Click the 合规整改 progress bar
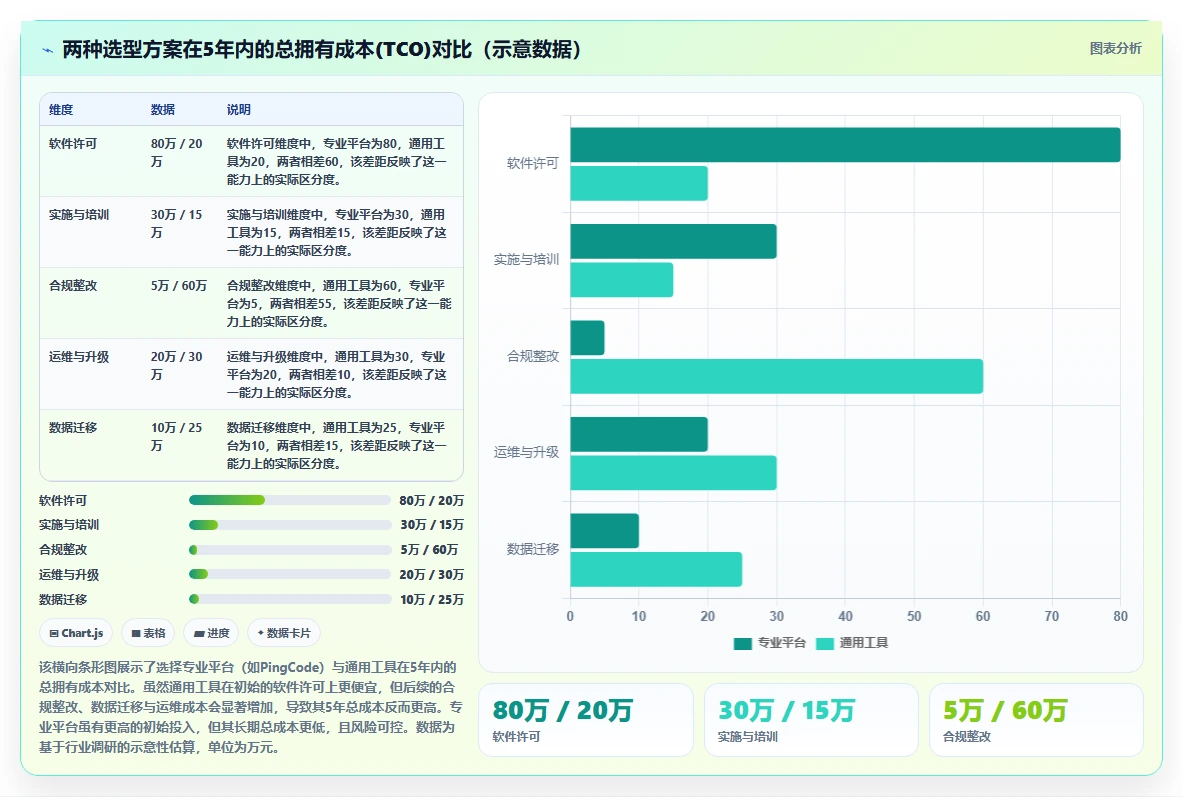 coord(290,550)
